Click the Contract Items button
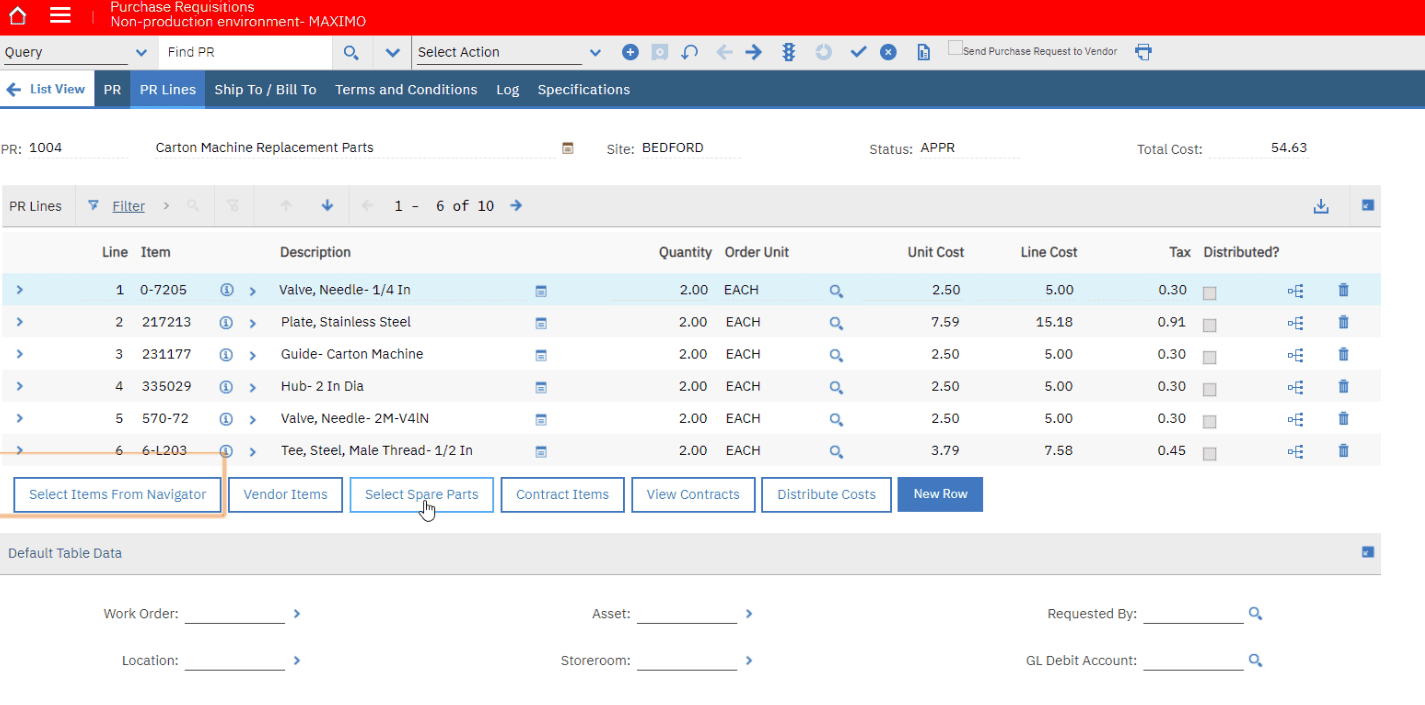The width and height of the screenshot is (1425, 705). point(562,495)
